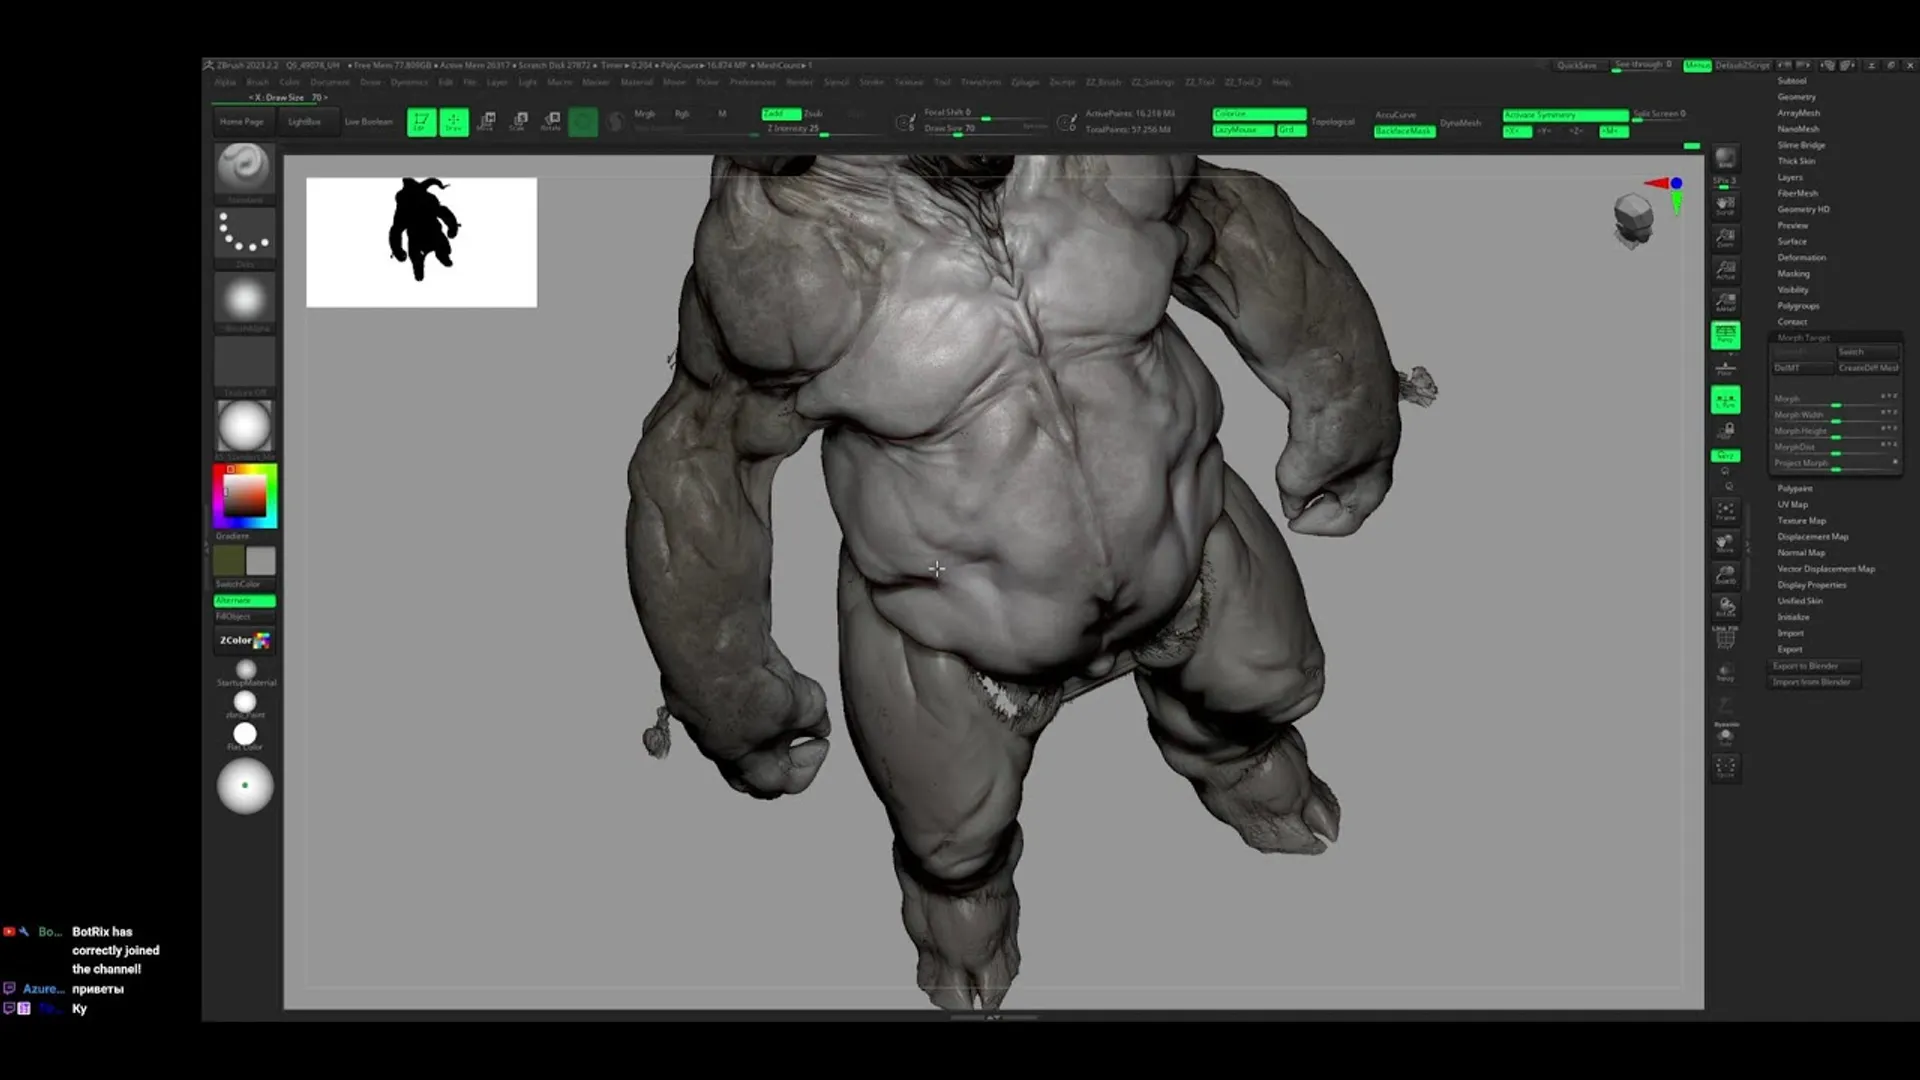Viewport: 1920px width, 1080px height.
Task: Select the Edit mode button
Action: 421,122
